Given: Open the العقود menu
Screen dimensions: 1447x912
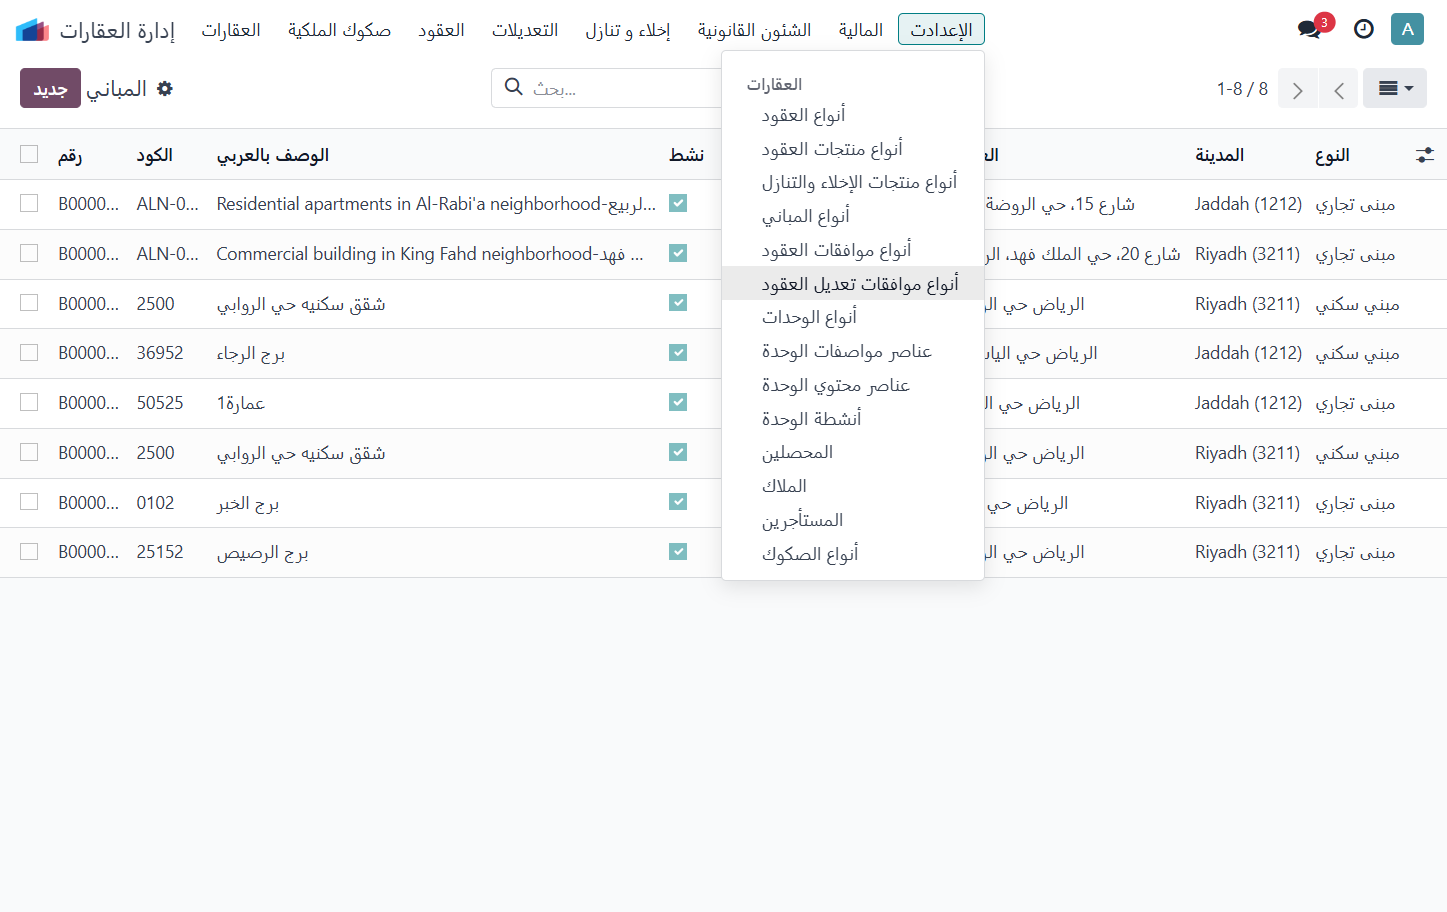Looking at the screenshot, I should tap(441, 30).
